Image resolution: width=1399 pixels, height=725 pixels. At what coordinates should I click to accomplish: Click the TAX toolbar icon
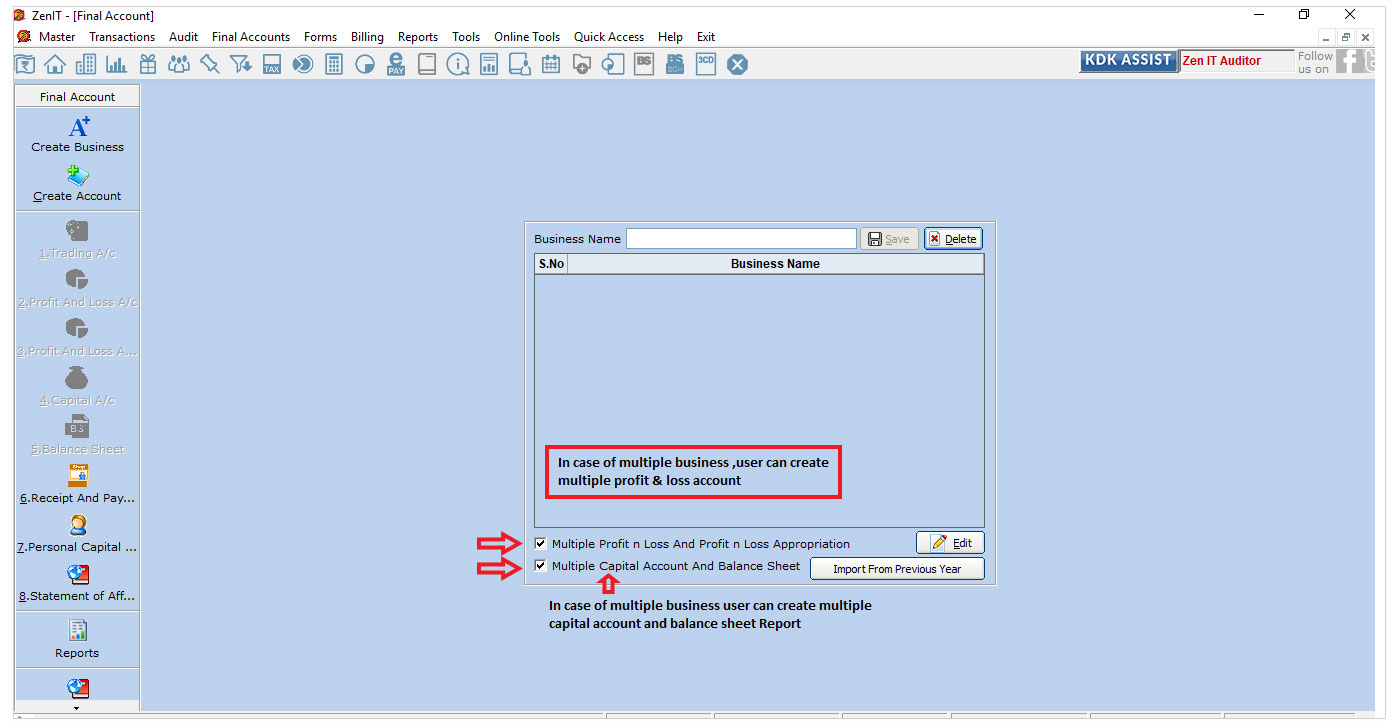click(272, 64)
